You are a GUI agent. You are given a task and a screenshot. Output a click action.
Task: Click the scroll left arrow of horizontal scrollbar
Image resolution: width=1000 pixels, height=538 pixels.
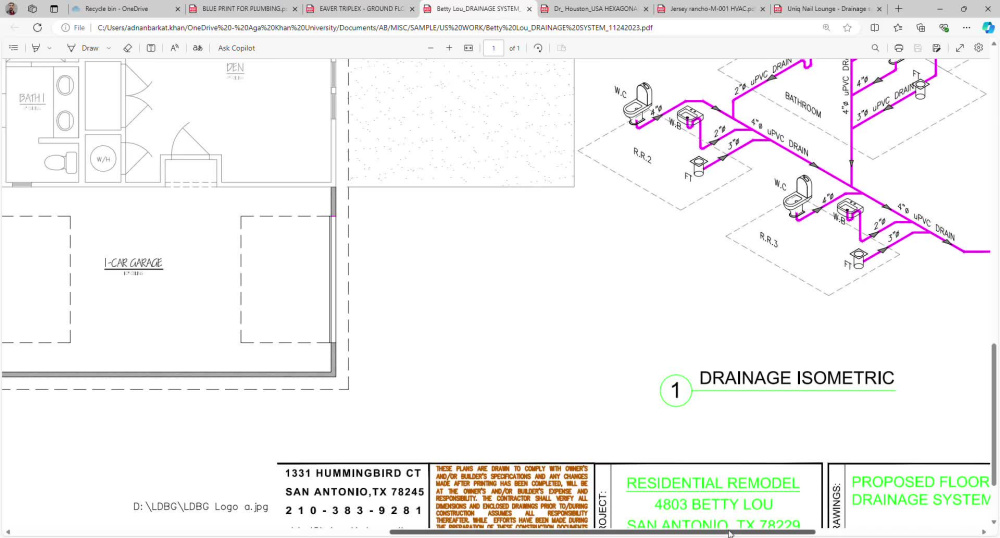click(8, 532)
